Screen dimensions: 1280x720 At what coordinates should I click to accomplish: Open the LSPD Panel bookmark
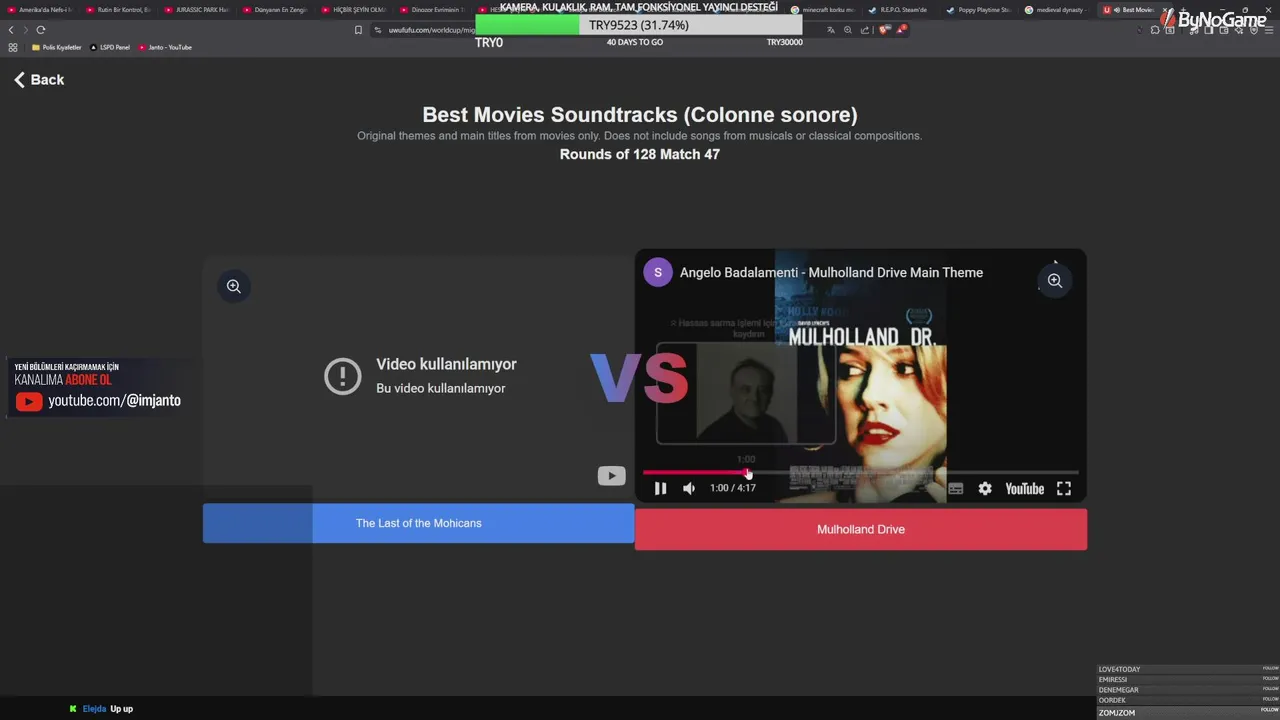pyautogui.click(x=110, y=47)
